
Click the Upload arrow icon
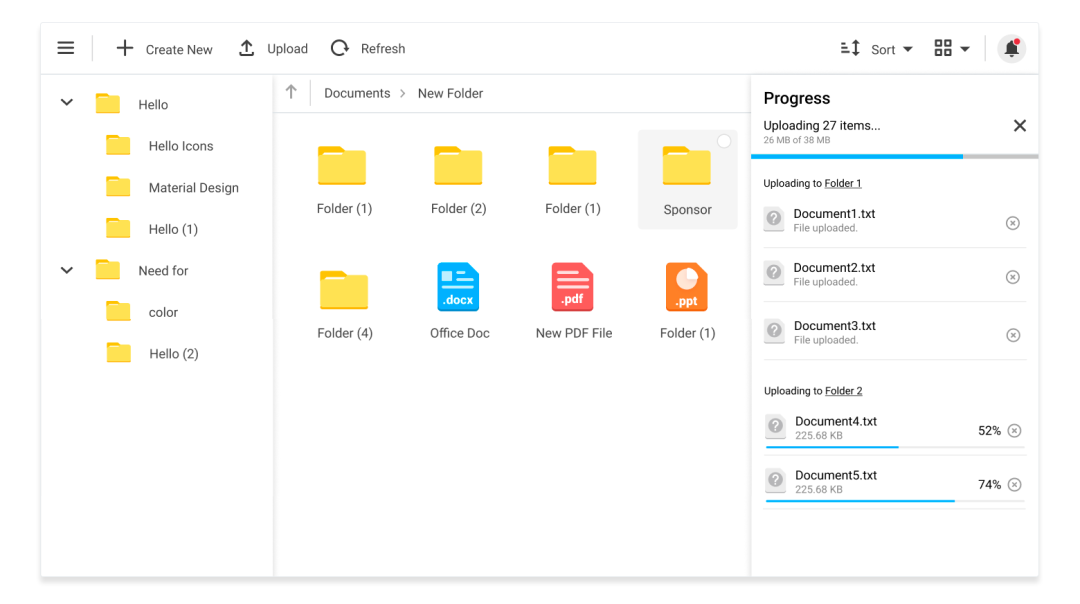coord(247,48)
